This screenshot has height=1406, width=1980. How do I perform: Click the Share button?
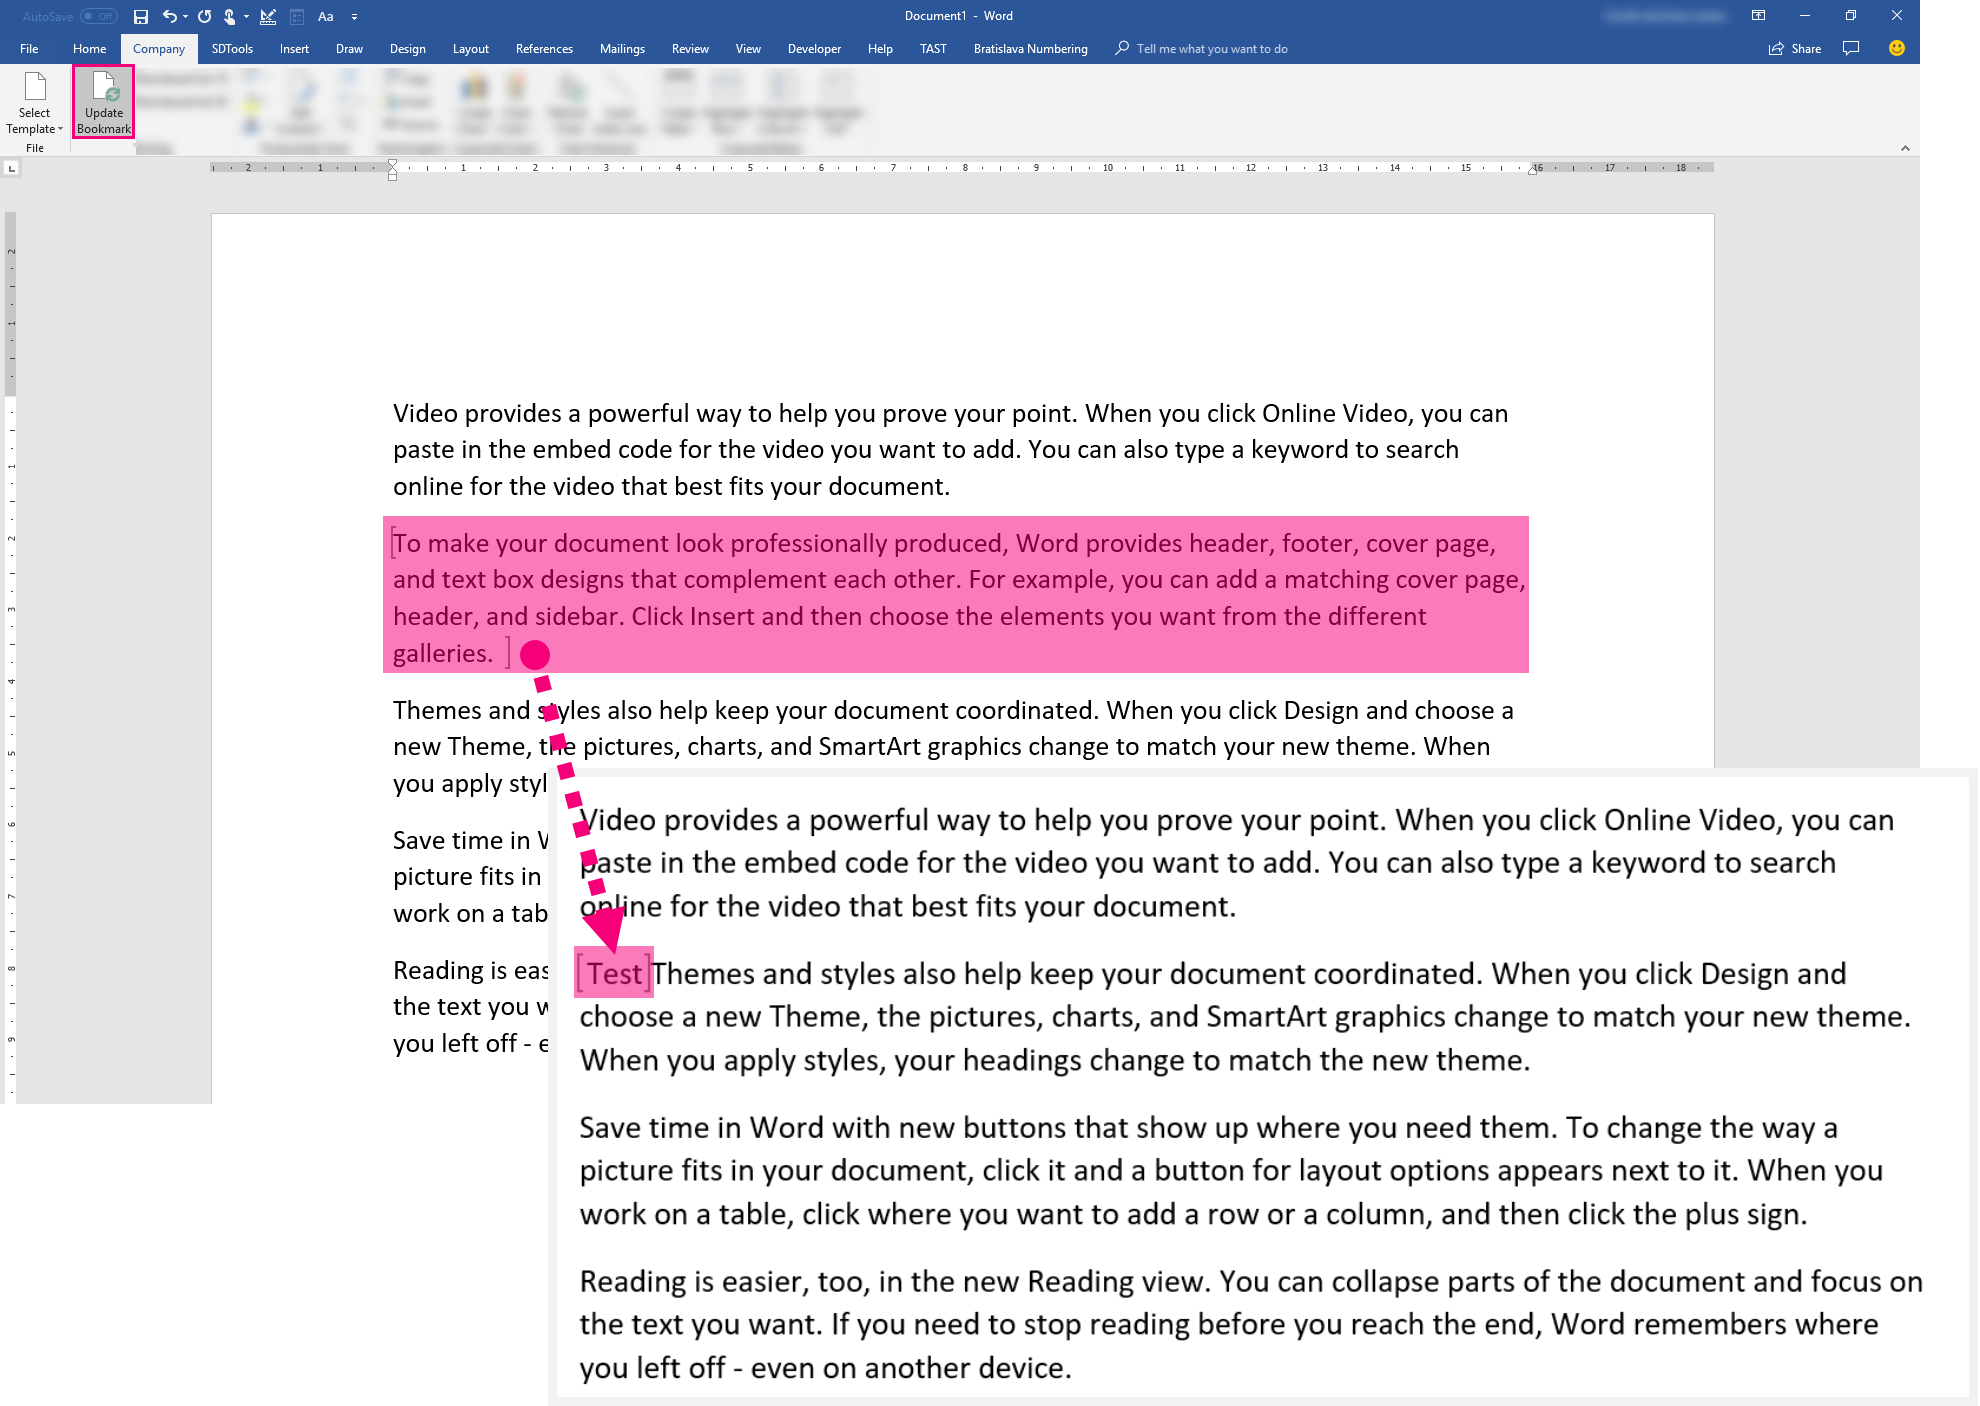coord(1795,48)
